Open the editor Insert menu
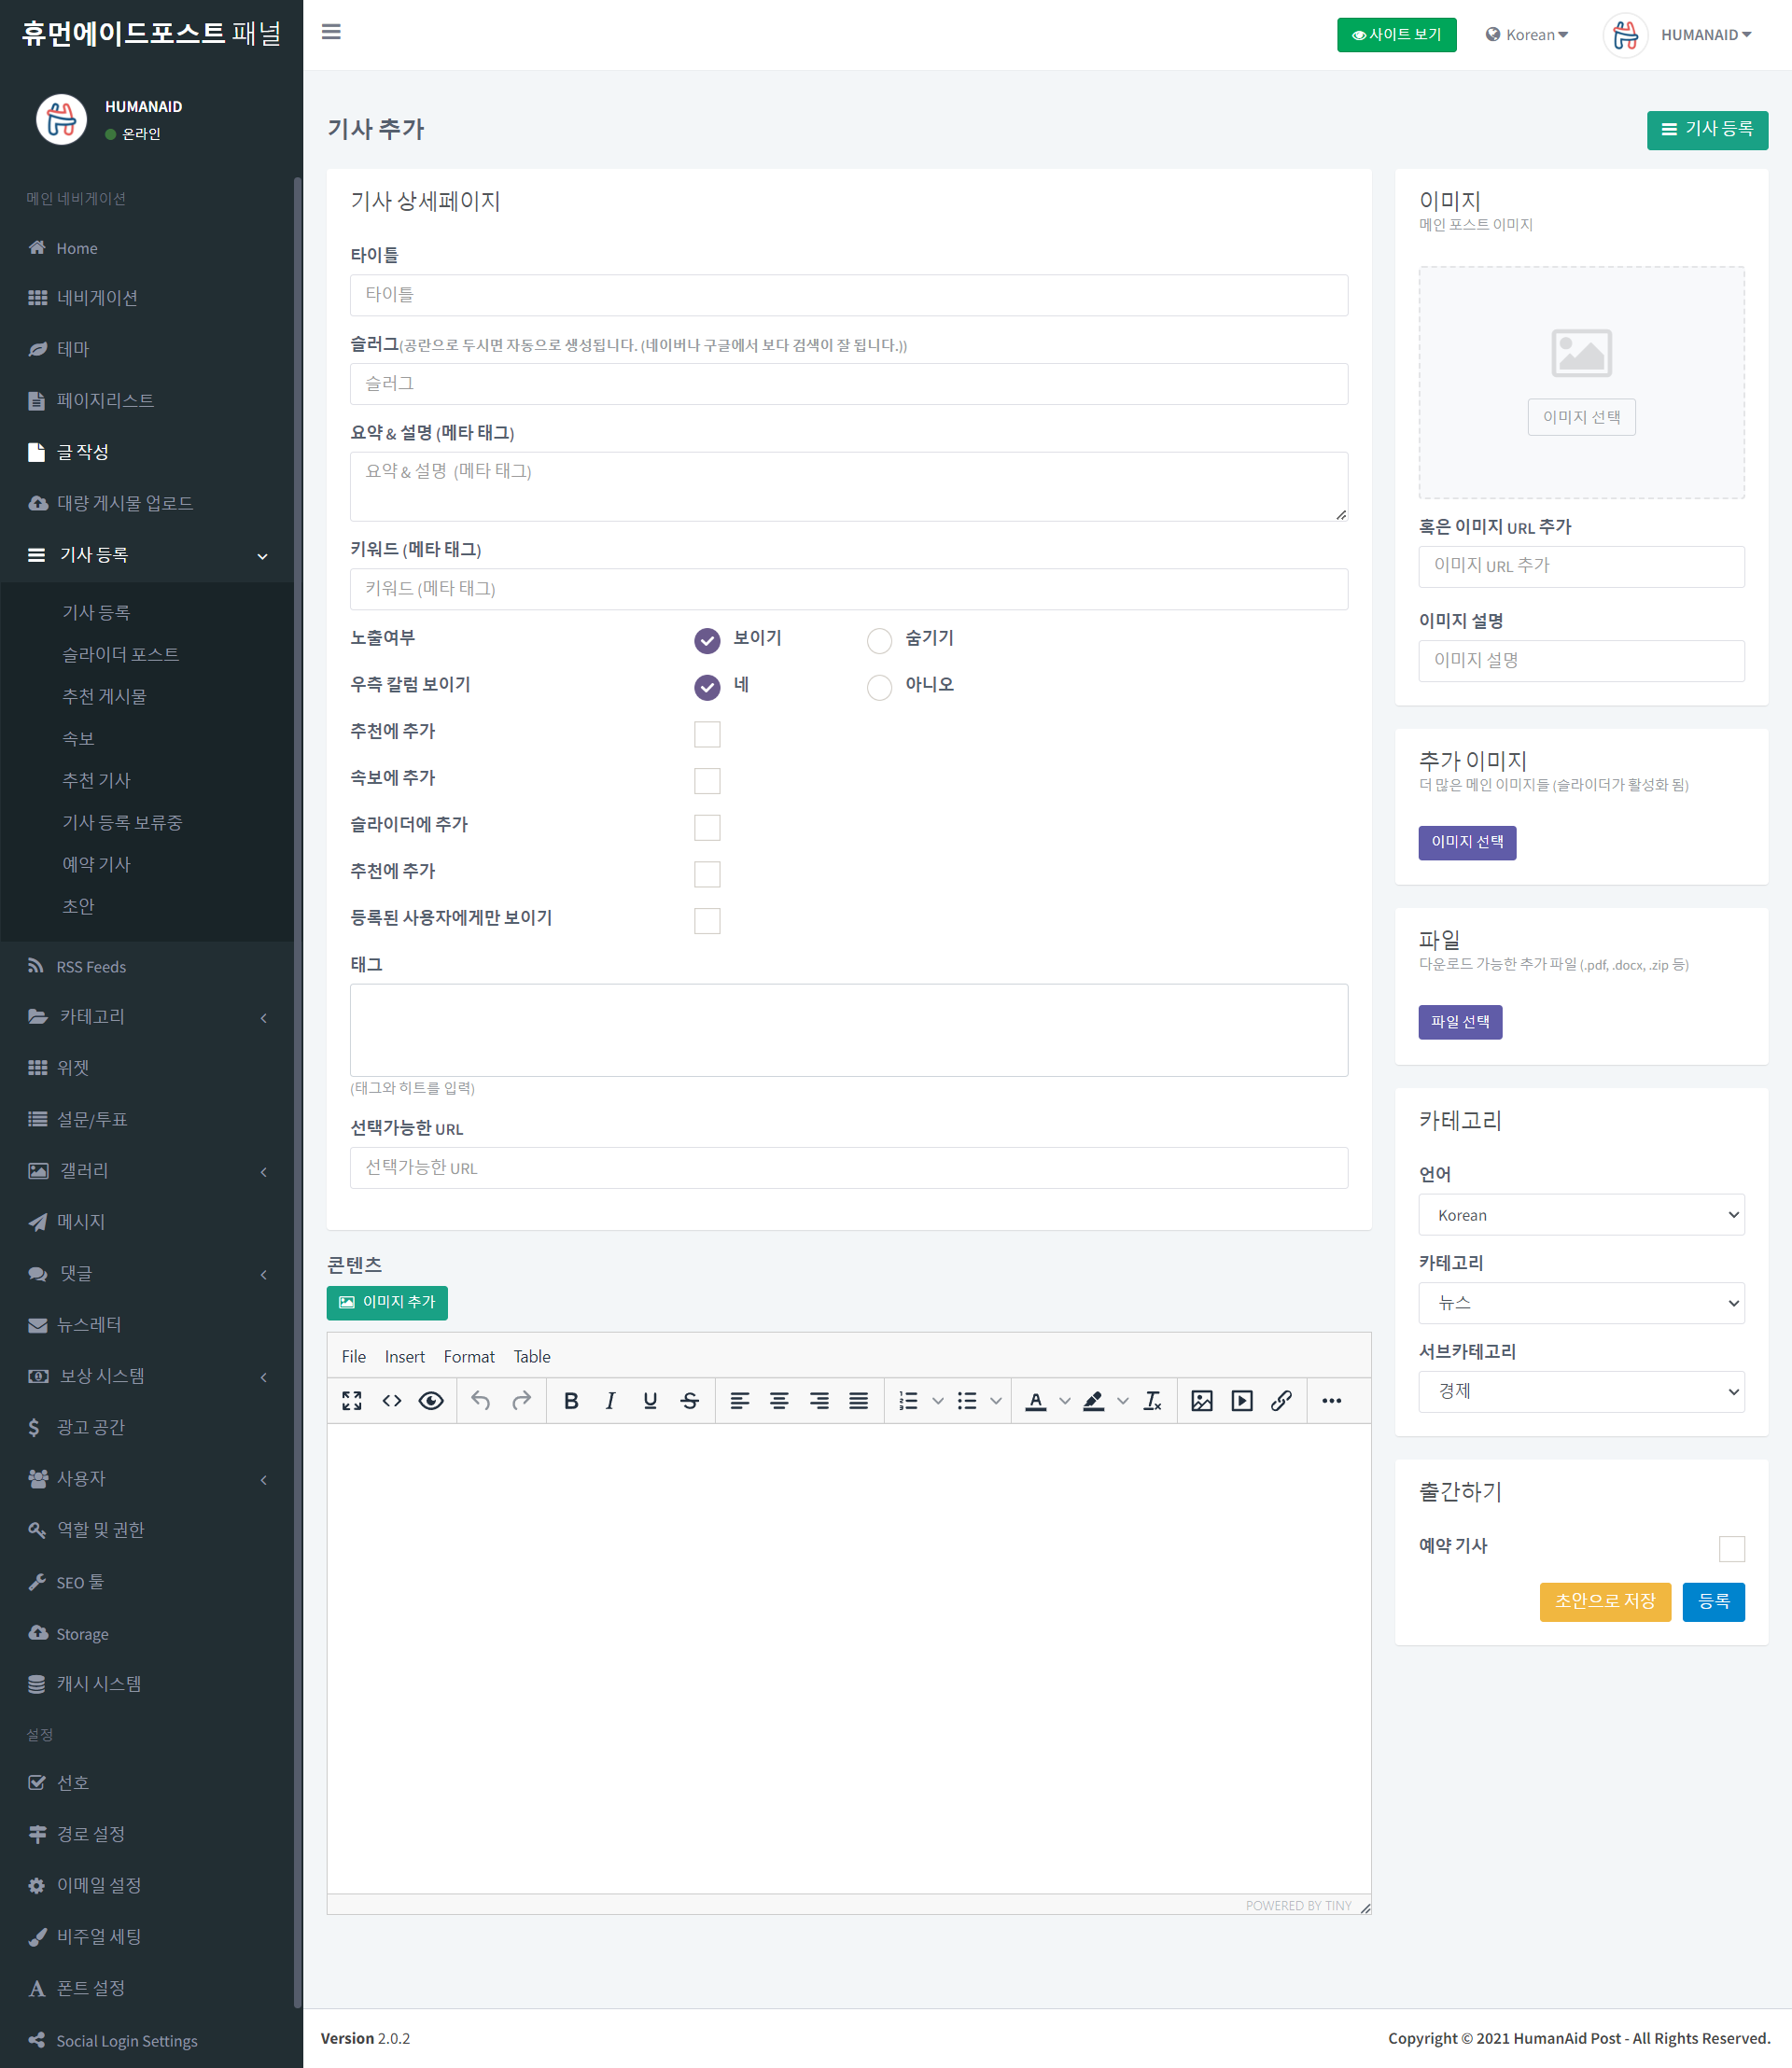The width and height of the screenshot is (1792, 2068). (404, 1357)
